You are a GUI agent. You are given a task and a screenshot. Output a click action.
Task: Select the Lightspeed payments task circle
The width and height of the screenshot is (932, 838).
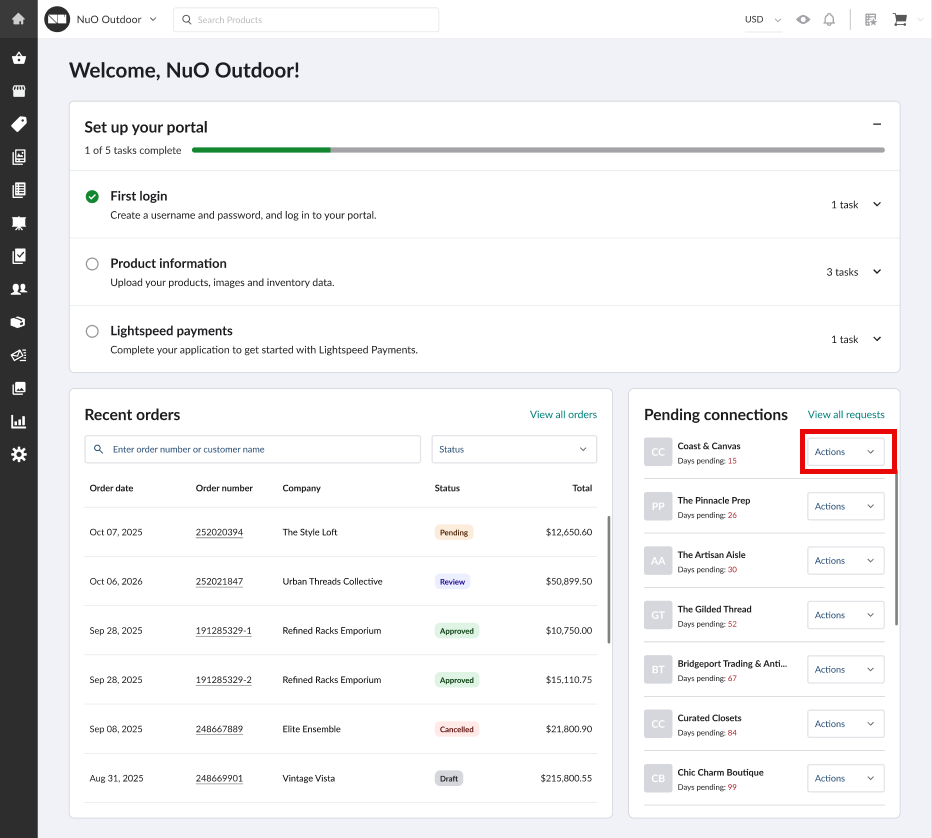click(92, 331)
